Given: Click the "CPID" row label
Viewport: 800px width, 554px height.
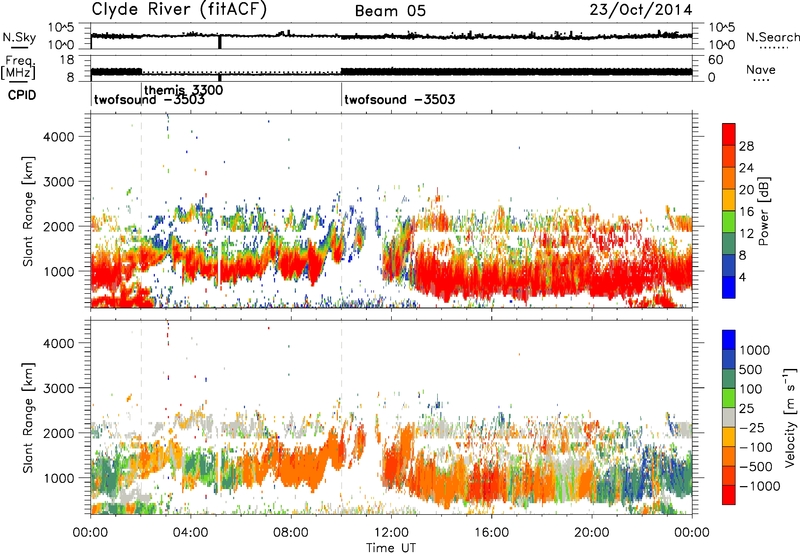Looking at the screenshot, I should [22, 95].
